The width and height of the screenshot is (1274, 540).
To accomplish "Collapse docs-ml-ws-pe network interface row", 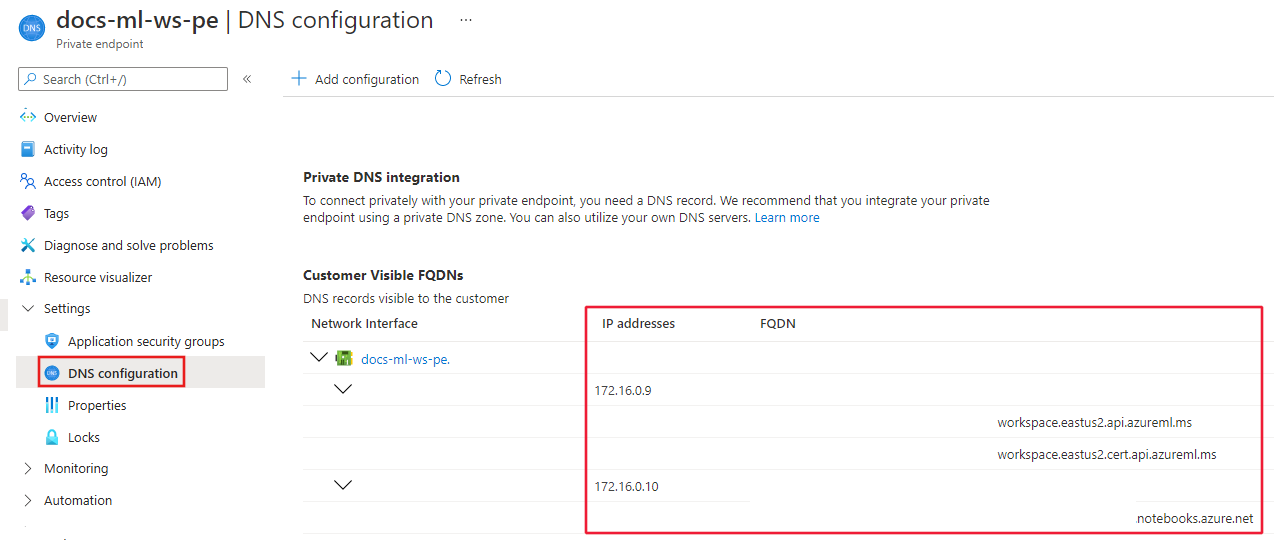I will click(x=319, y=357).
